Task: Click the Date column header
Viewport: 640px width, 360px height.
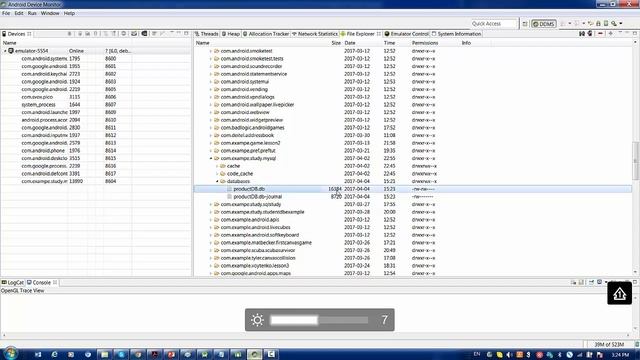Action: pos(350,43)
